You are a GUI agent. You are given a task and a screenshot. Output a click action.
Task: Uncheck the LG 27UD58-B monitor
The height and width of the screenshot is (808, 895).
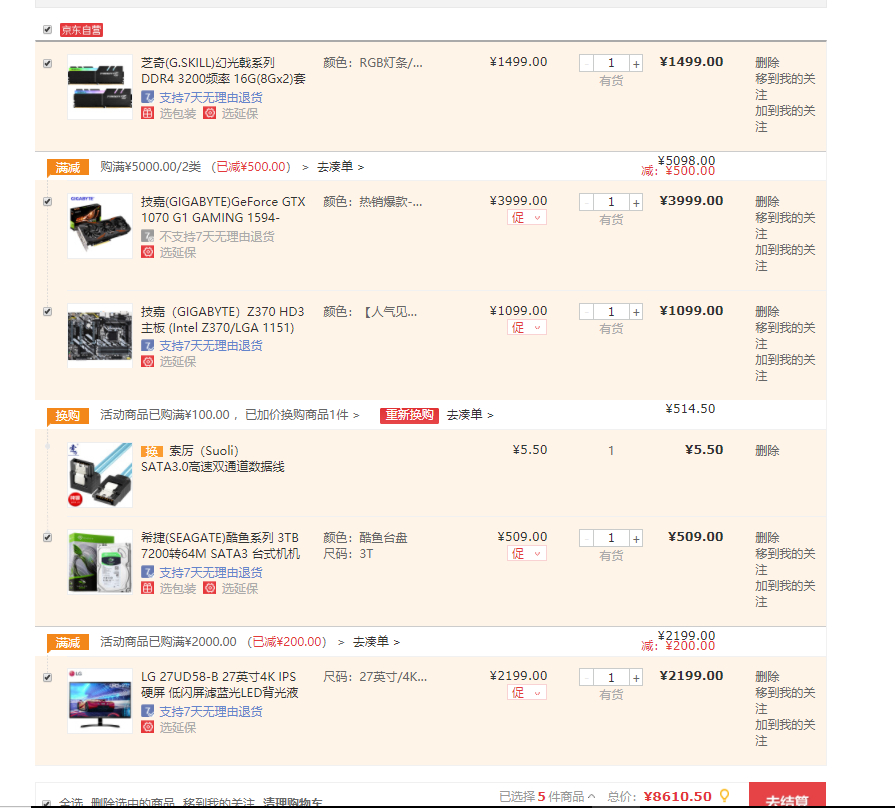pos(47,677)
